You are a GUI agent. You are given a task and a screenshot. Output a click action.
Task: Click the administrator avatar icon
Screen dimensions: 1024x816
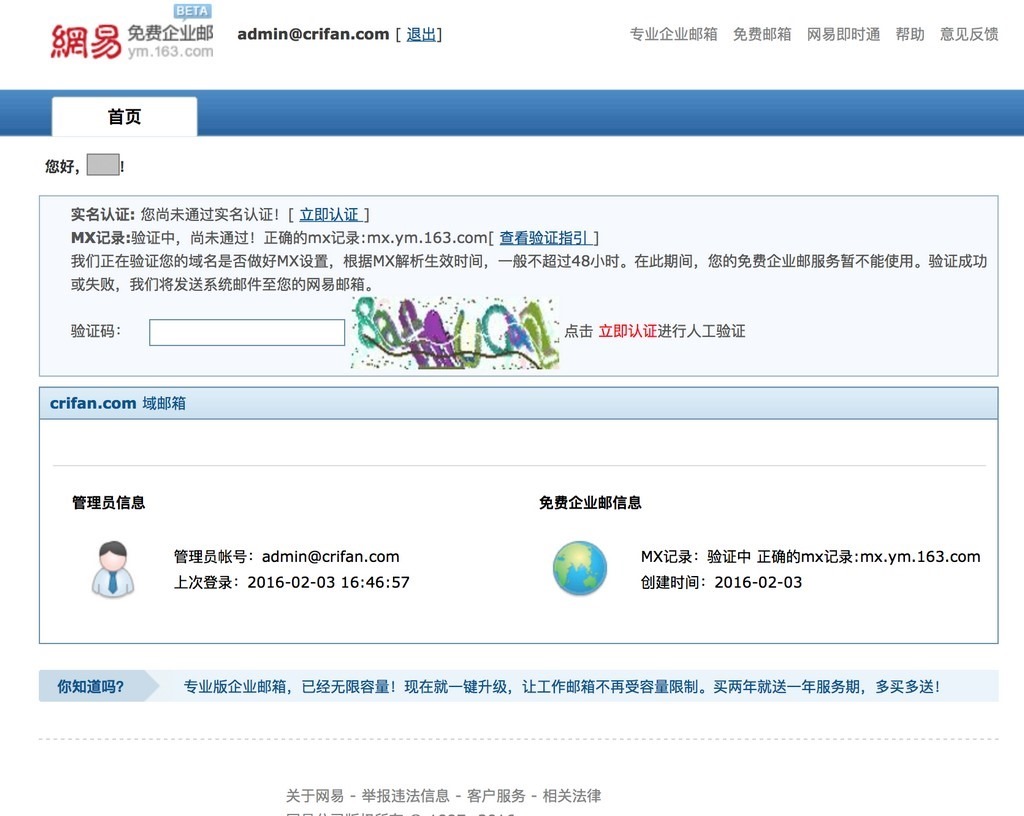tap(113, 569)
